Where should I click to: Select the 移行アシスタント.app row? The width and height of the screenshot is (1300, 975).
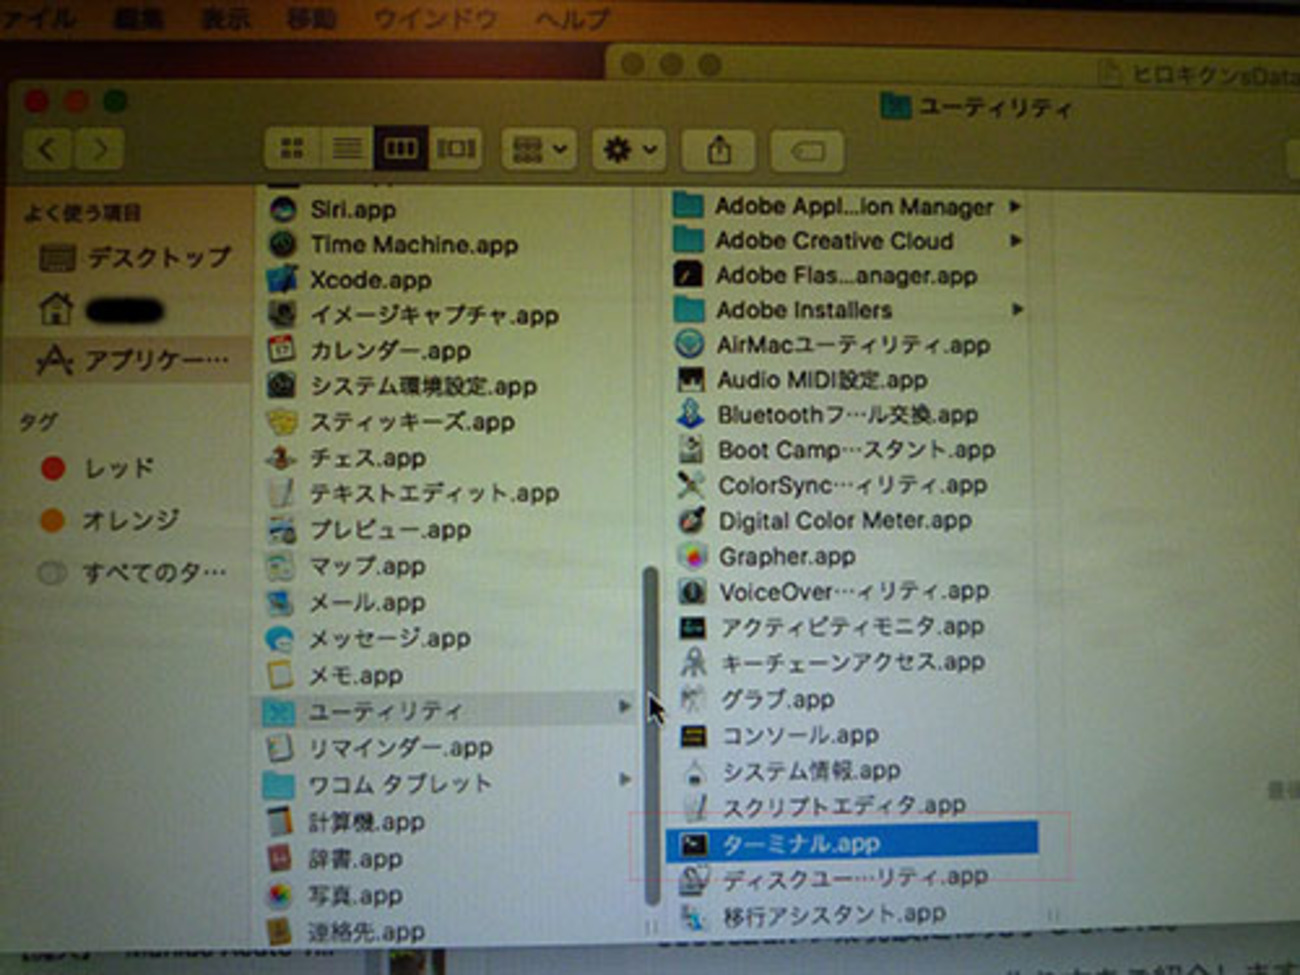[x=852, y=914]
